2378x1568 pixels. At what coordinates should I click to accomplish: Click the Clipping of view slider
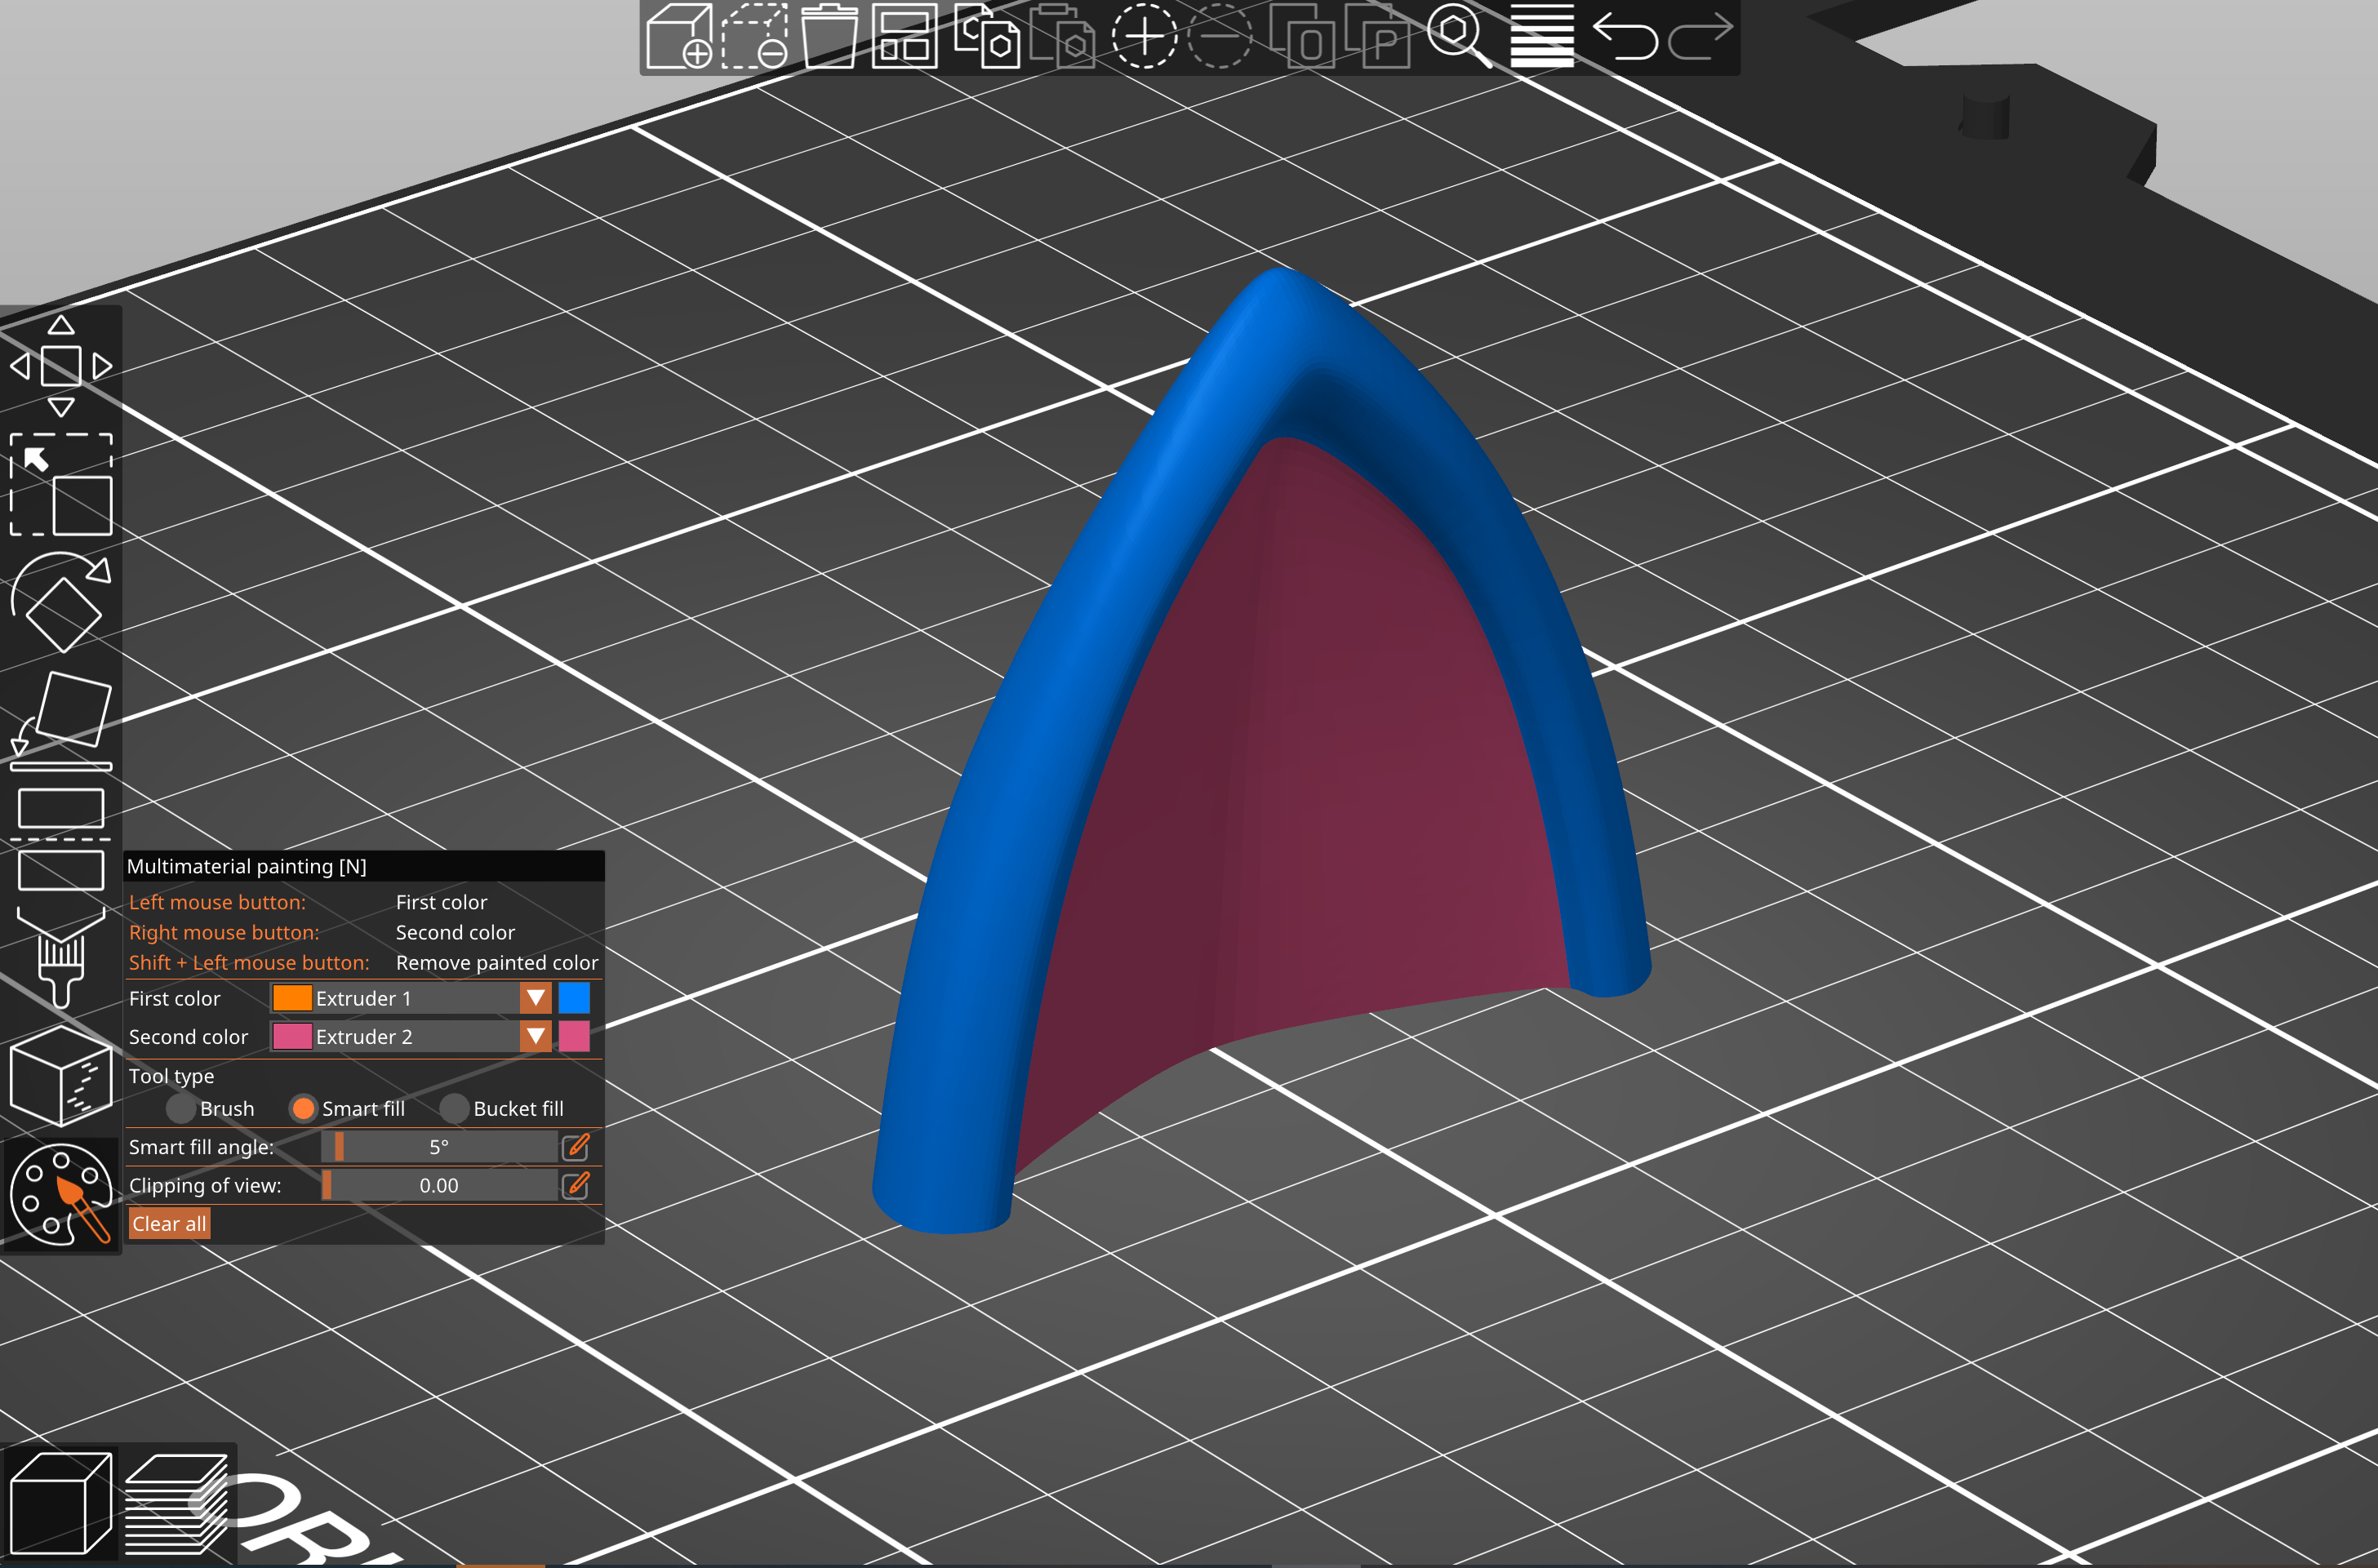tap(439, 1185)
